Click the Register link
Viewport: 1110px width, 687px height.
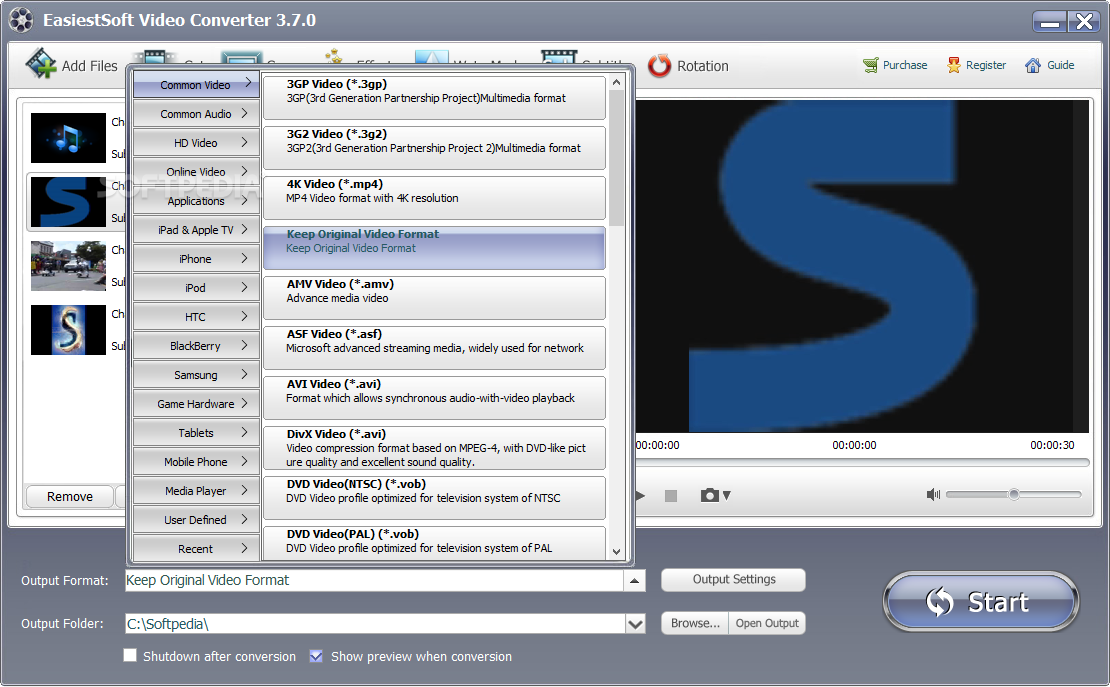click(x=985, y=65)
